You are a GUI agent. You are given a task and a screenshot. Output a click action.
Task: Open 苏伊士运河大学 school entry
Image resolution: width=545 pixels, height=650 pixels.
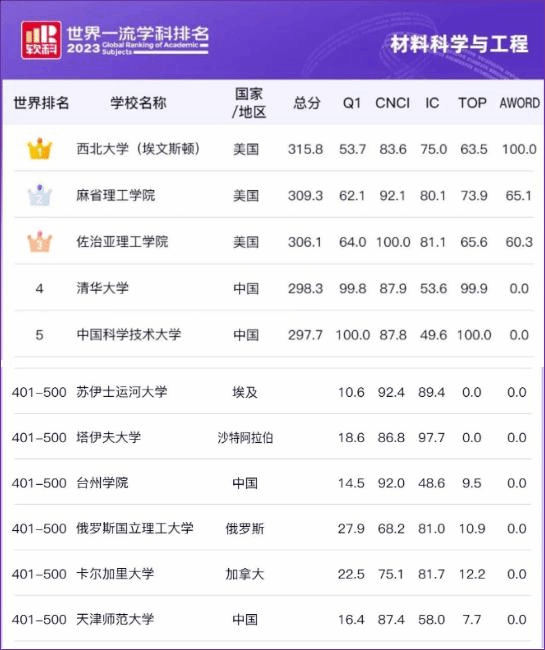pos(122,392)
